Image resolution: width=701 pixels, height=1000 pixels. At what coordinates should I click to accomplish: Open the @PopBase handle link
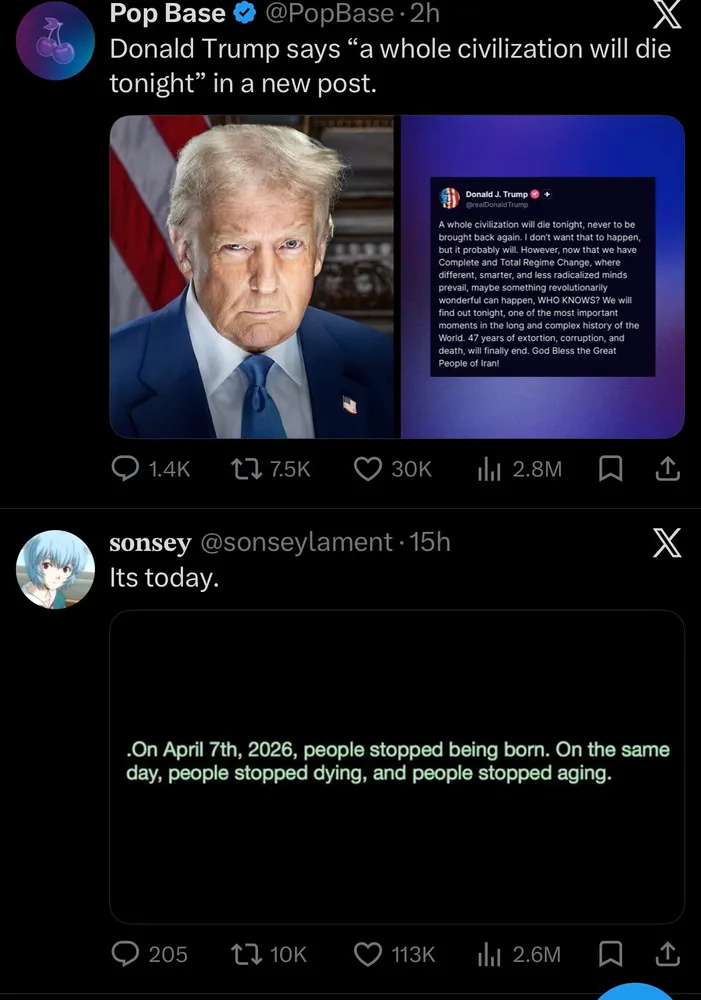[x=329, y=13]
